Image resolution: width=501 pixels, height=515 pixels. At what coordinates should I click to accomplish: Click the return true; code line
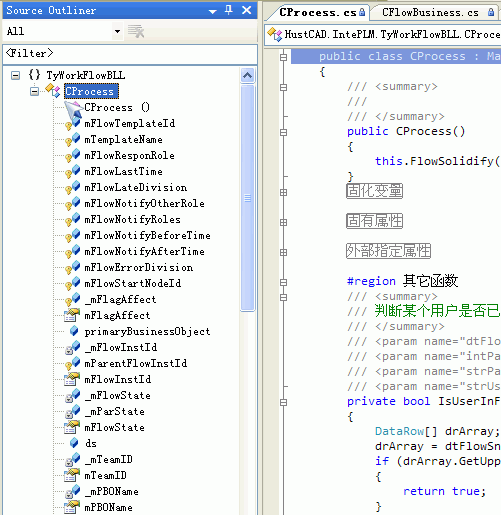[445, 491]
